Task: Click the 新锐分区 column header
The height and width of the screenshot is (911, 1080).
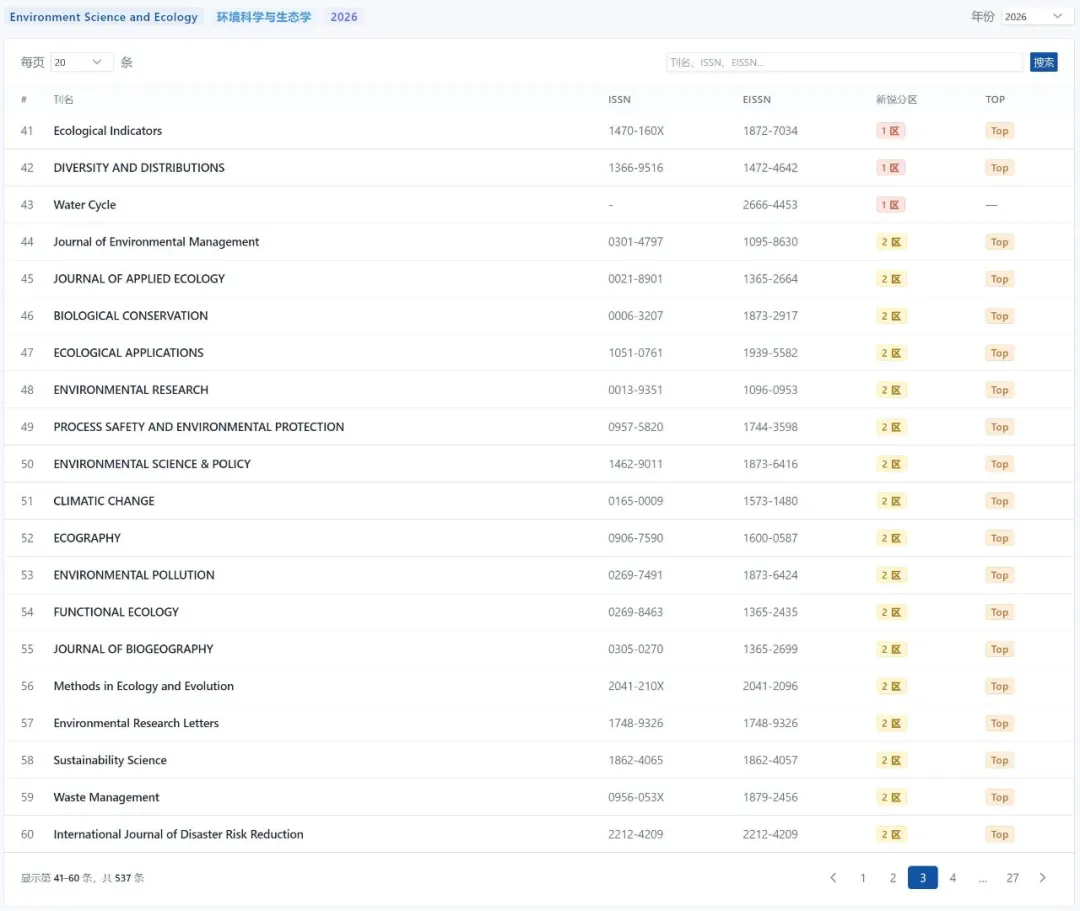Action: (896, 99)
